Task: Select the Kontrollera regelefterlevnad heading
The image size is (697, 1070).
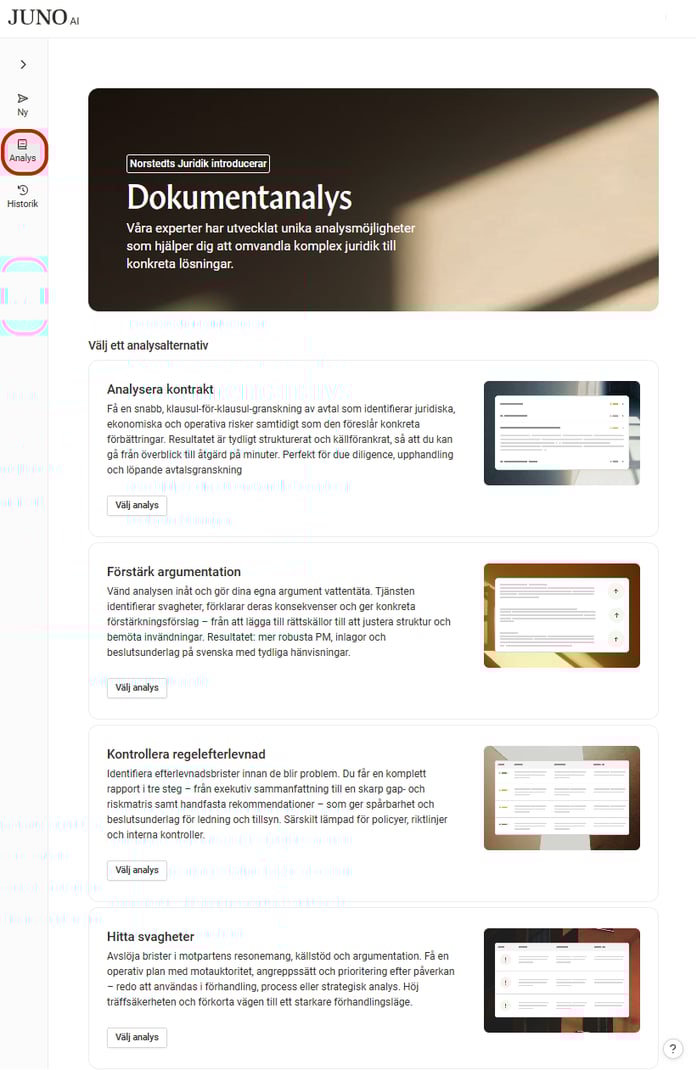Action: pos(186,754)
